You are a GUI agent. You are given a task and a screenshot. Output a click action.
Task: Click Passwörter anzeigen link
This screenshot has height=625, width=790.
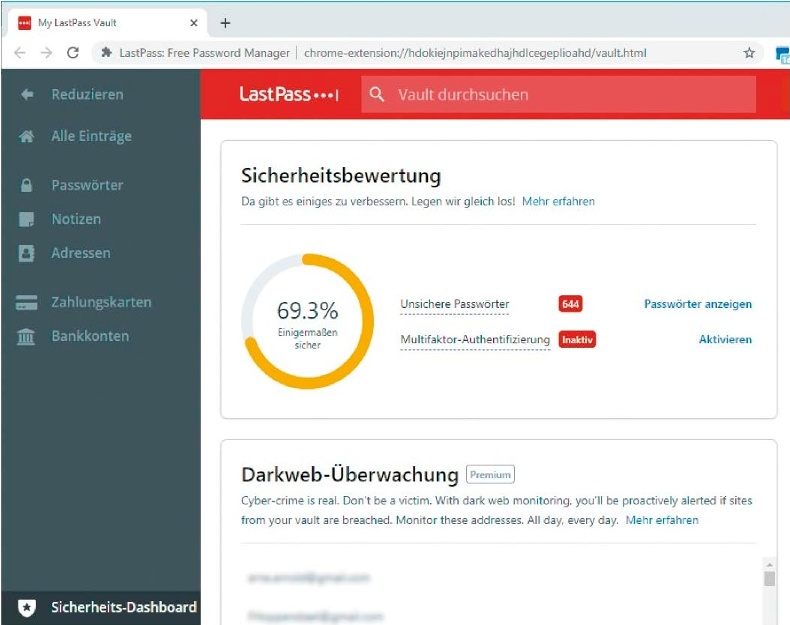click(698, 304)
